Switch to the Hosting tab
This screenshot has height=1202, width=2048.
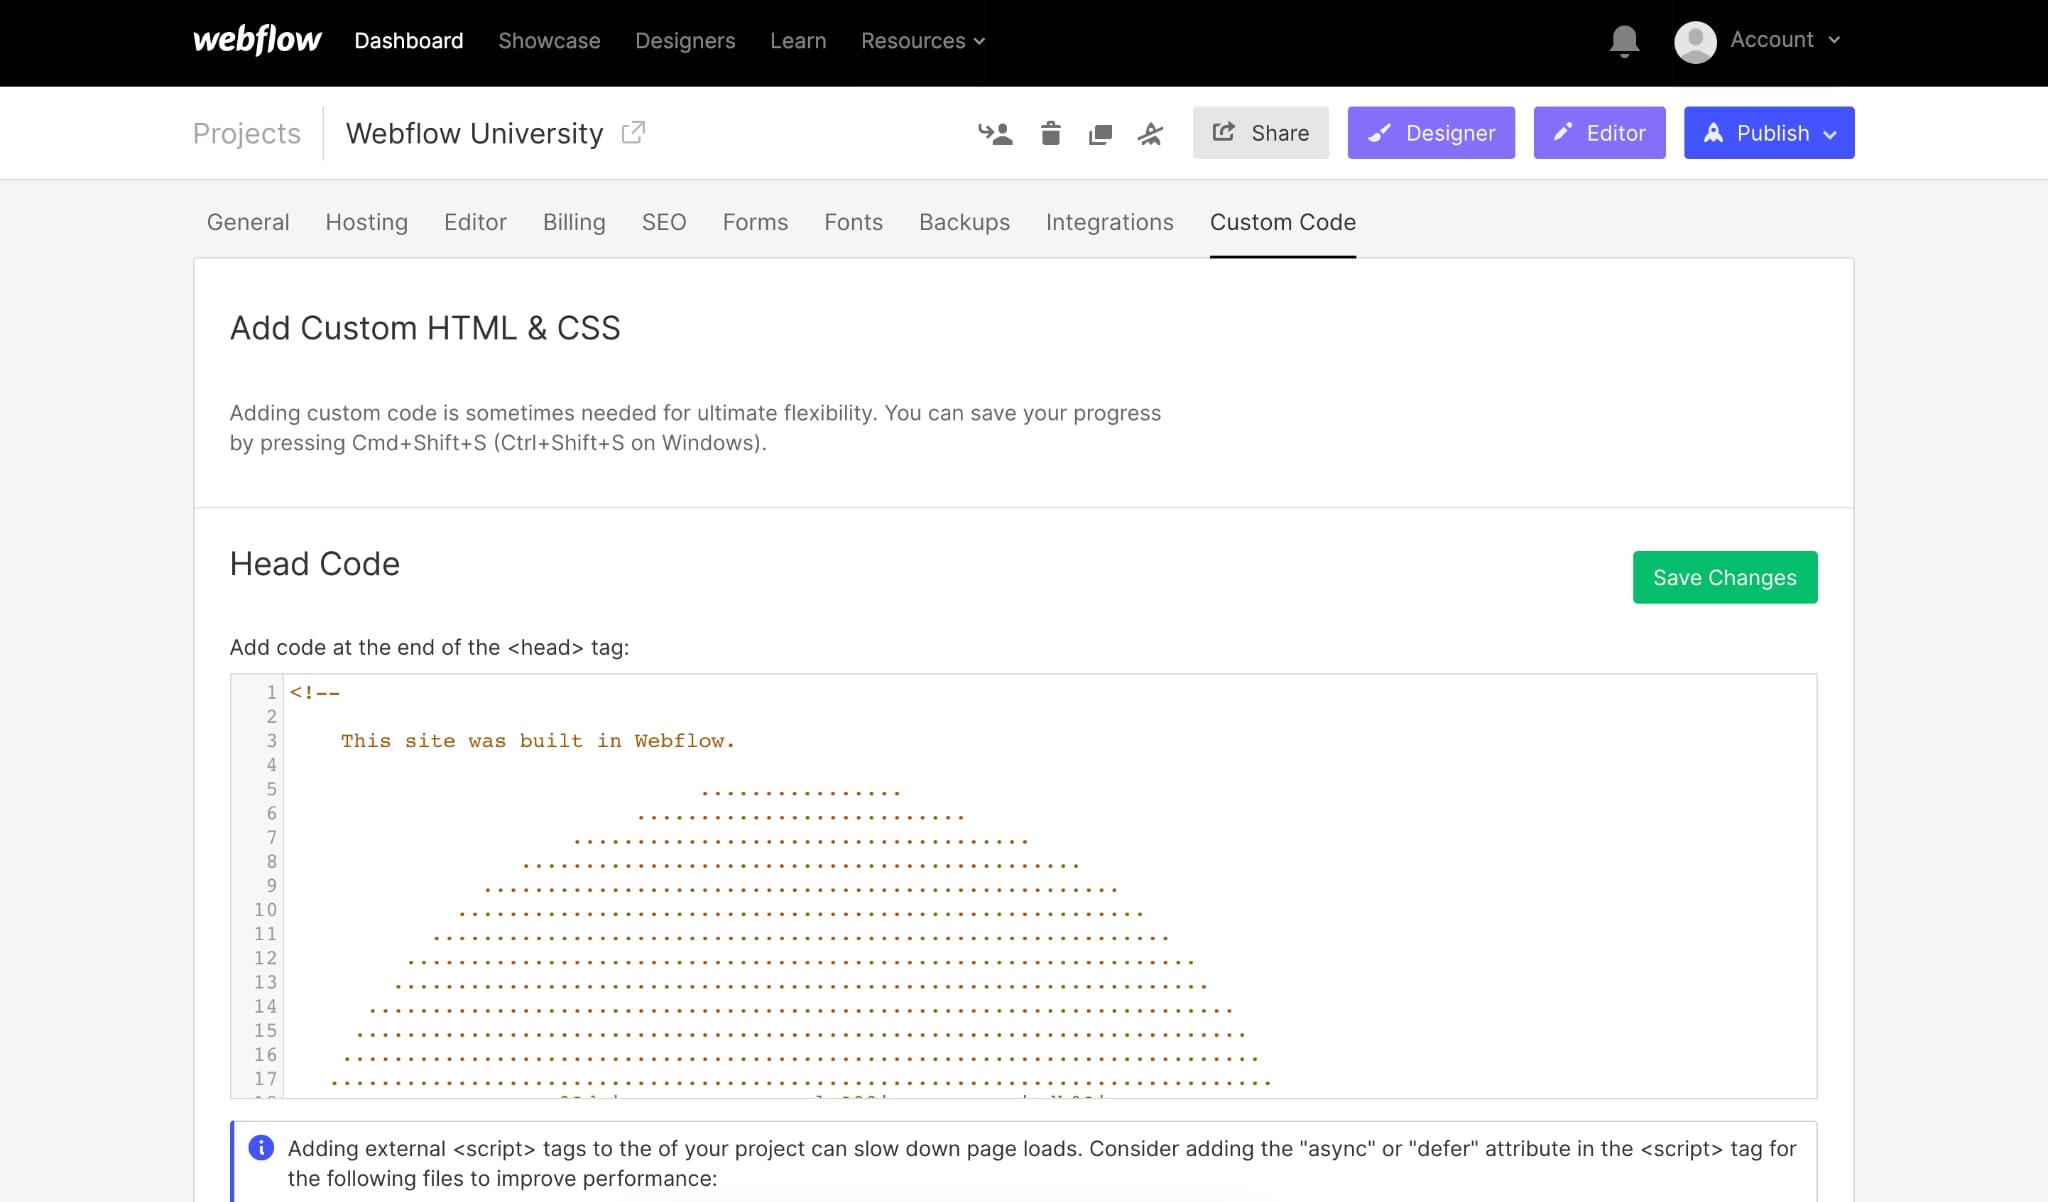coord(367,222)
